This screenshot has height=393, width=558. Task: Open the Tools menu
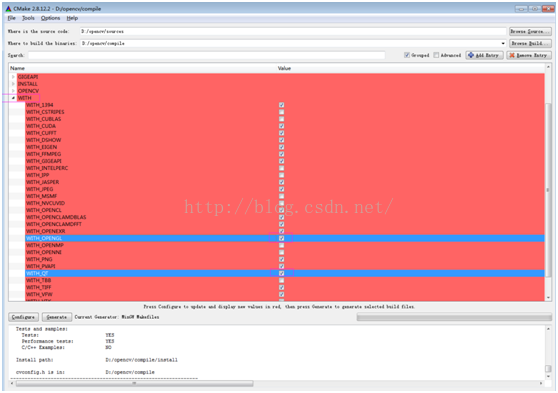point(28,18)
